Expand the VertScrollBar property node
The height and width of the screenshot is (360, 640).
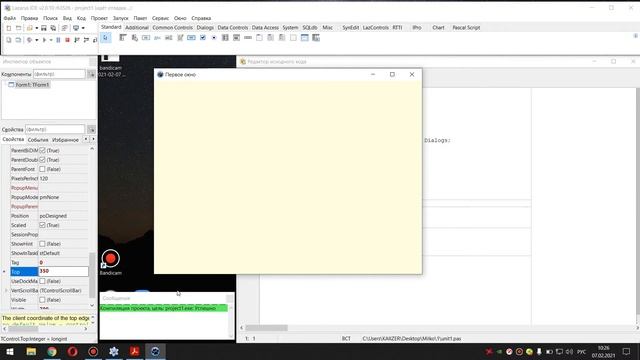tap(6, 291)
